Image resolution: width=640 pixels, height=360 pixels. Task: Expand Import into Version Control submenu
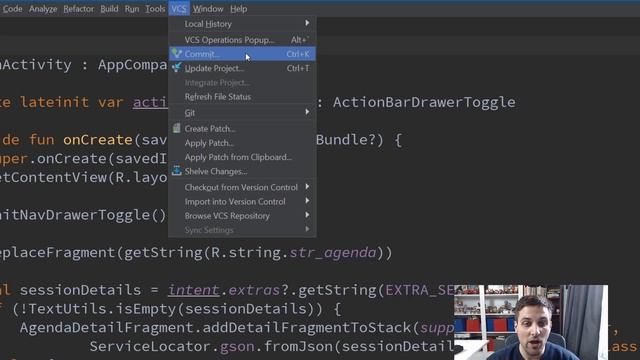click(x=242, y=202)
